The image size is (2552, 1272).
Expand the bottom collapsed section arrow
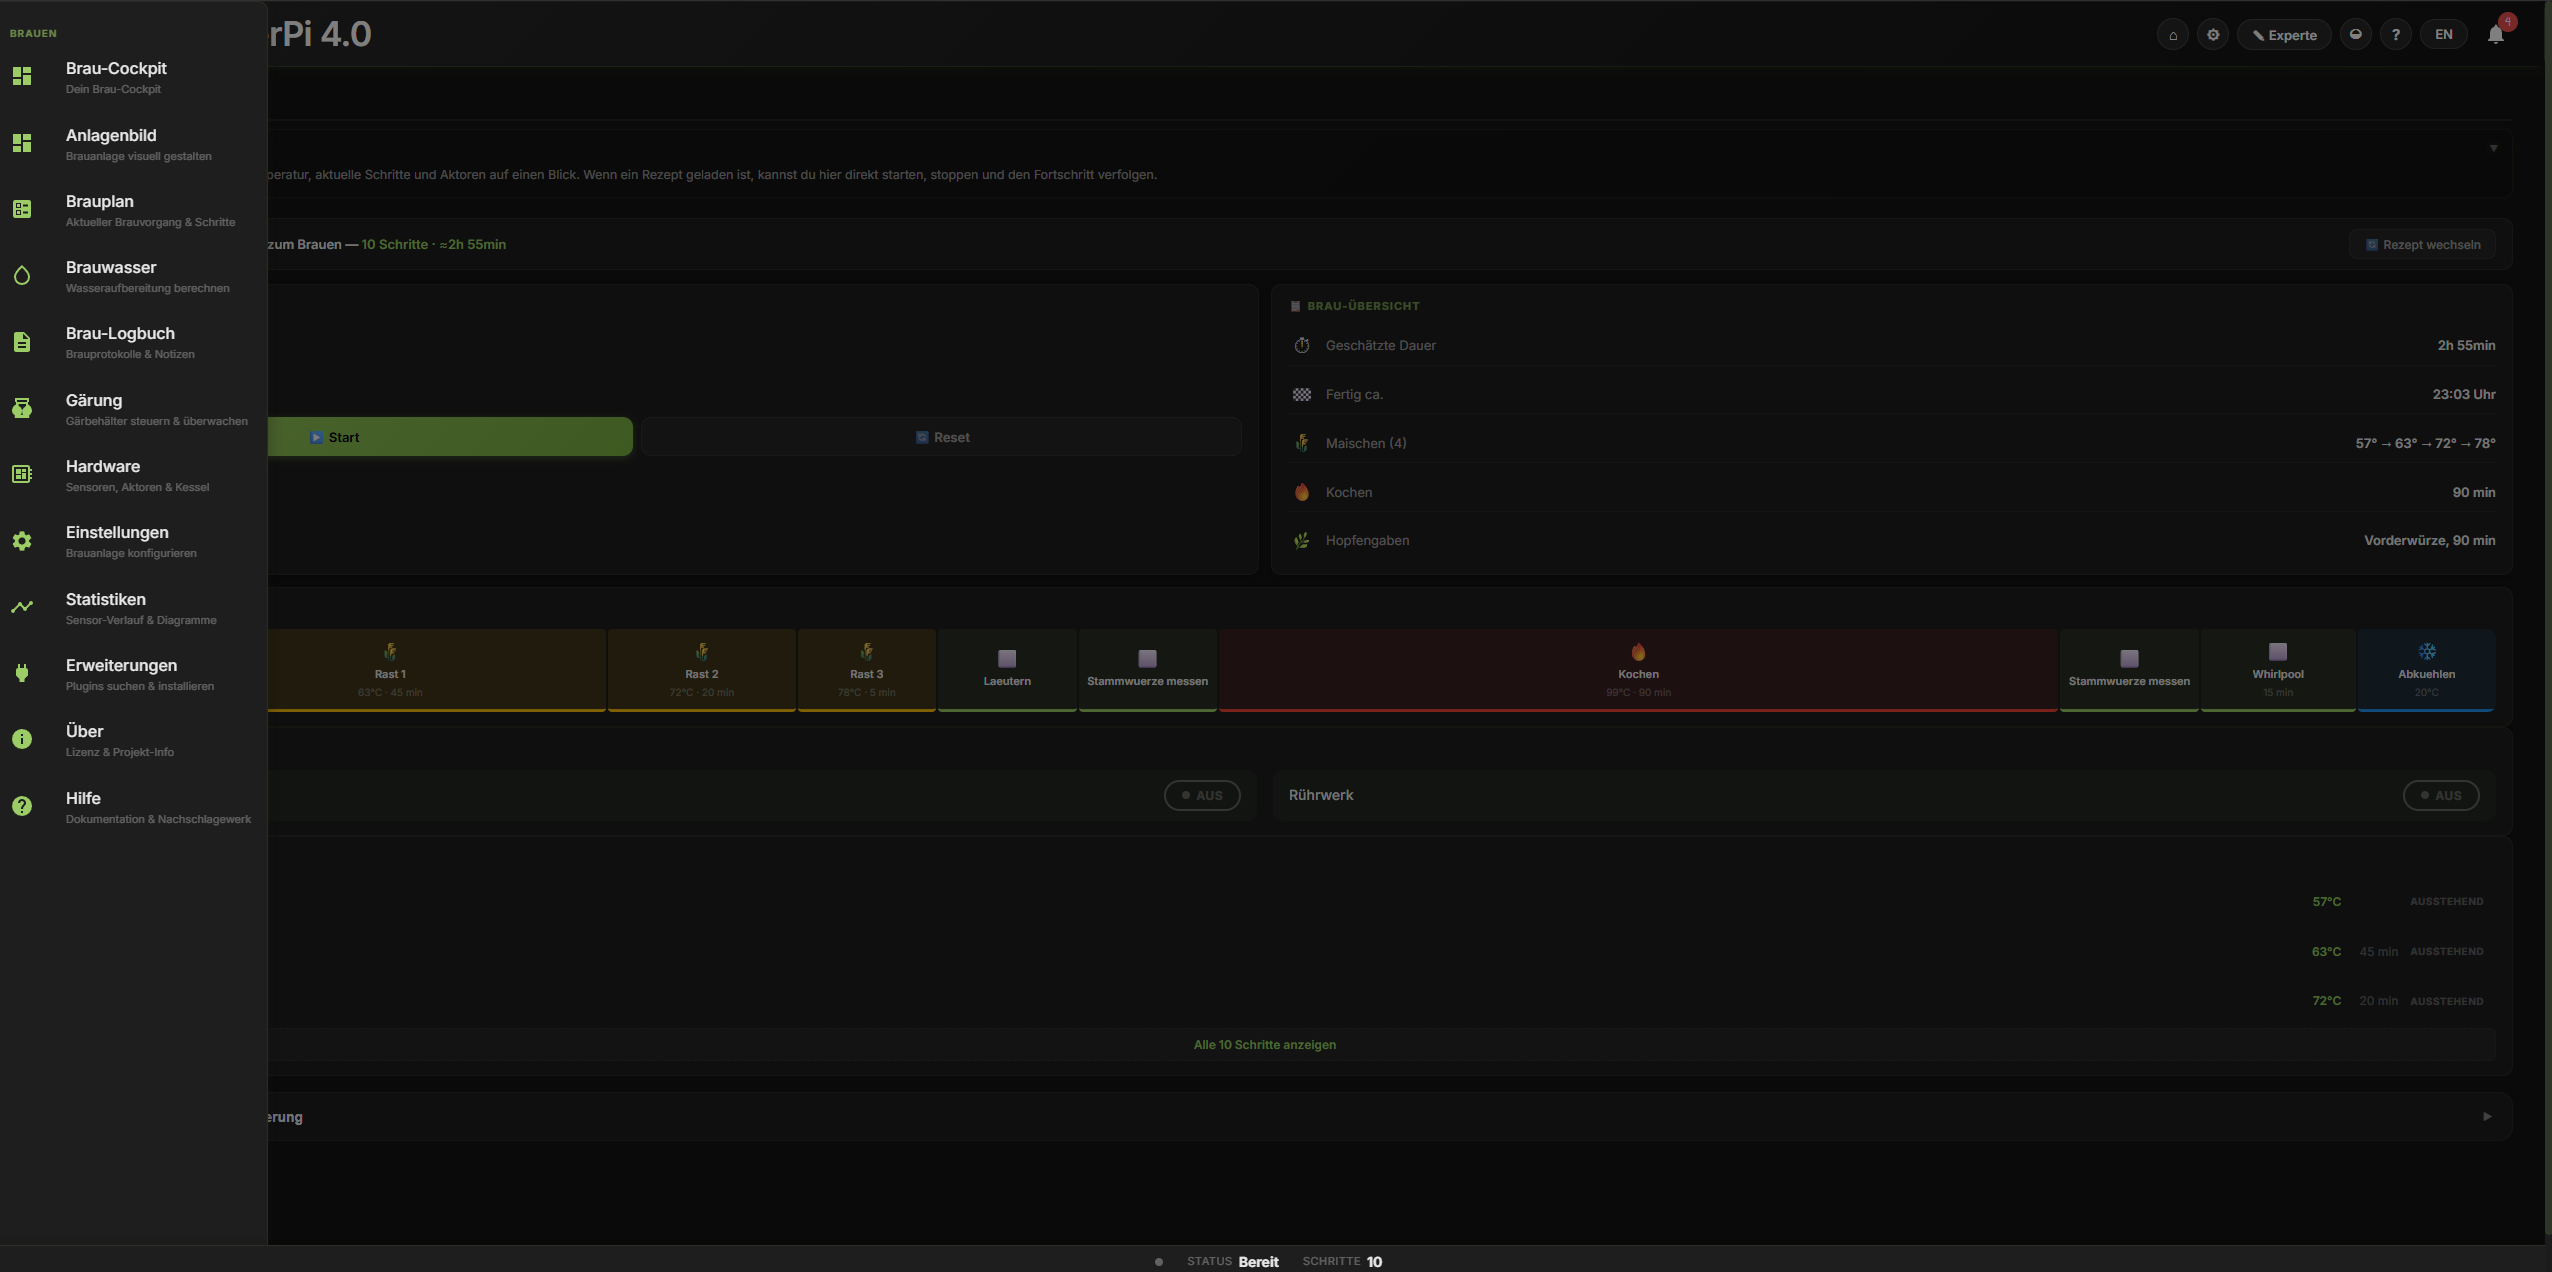[x=2487, y=1116]
